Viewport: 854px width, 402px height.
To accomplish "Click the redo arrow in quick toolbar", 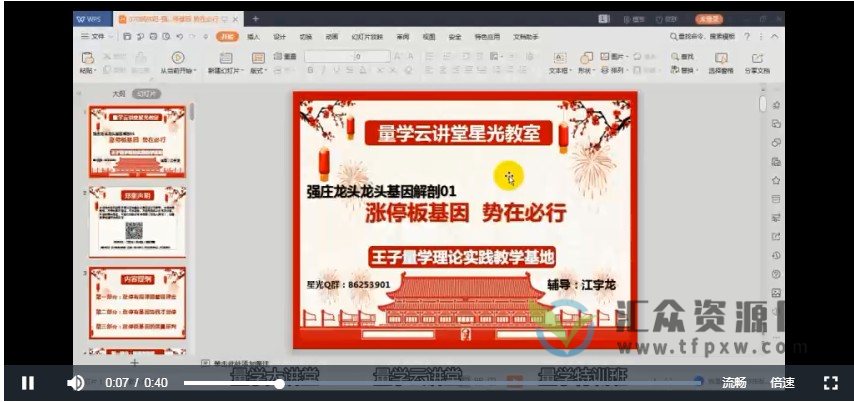I will (192, 36).
